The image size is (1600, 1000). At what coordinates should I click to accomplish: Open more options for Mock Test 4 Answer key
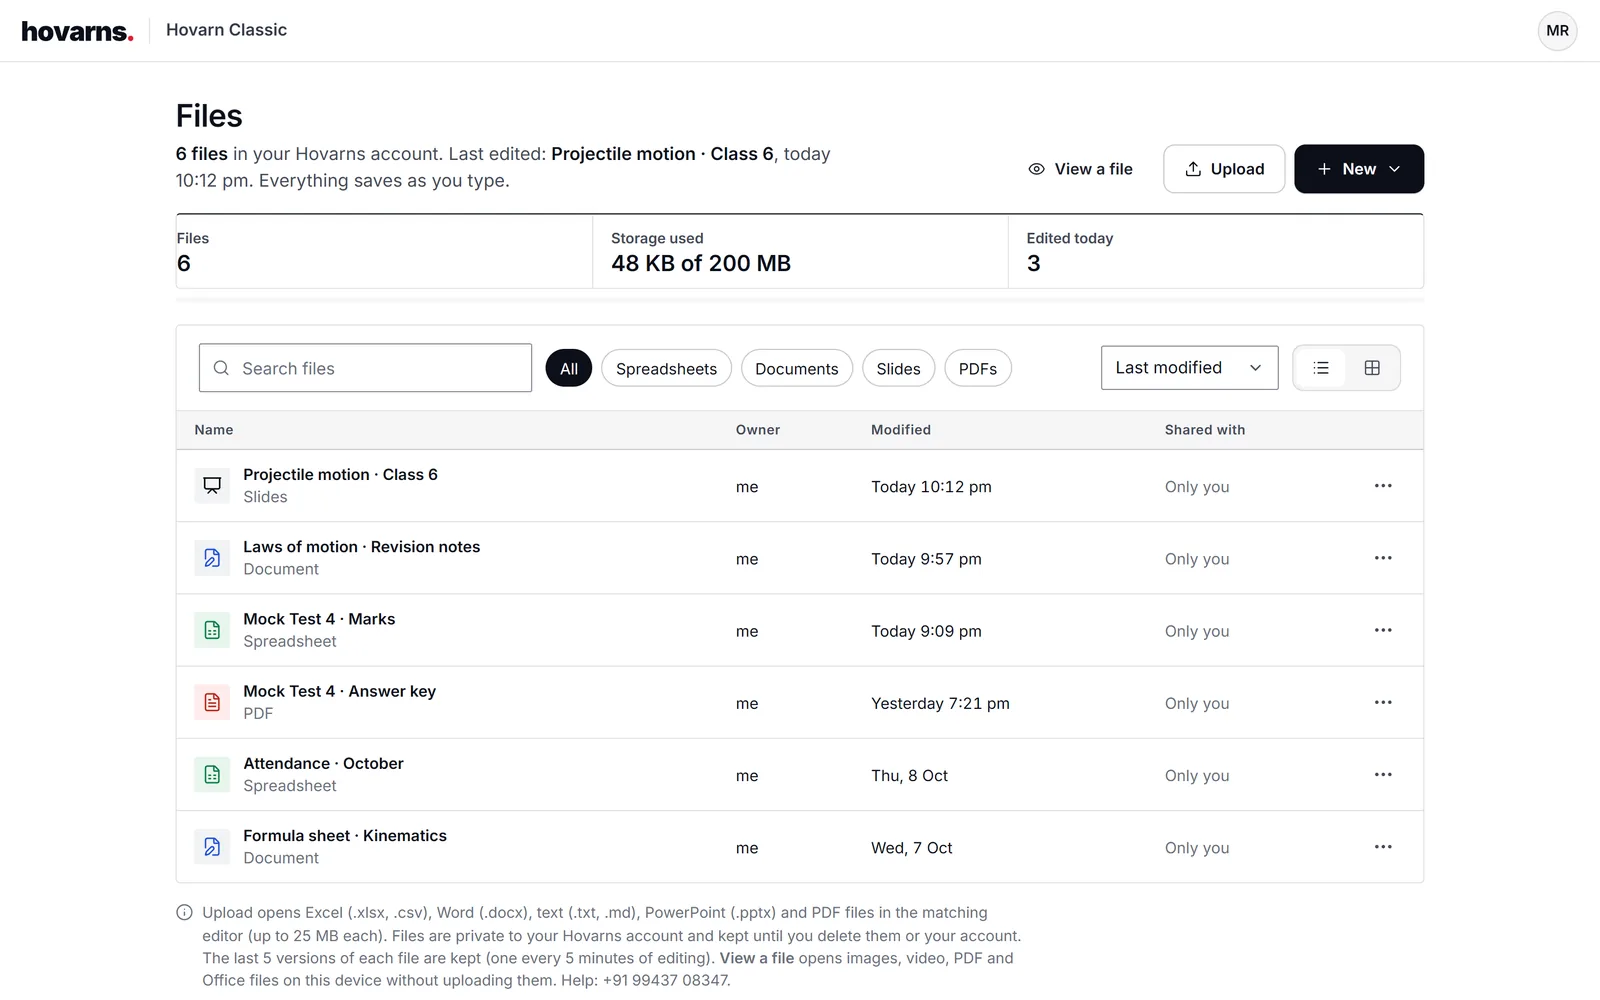[1383, 702]
